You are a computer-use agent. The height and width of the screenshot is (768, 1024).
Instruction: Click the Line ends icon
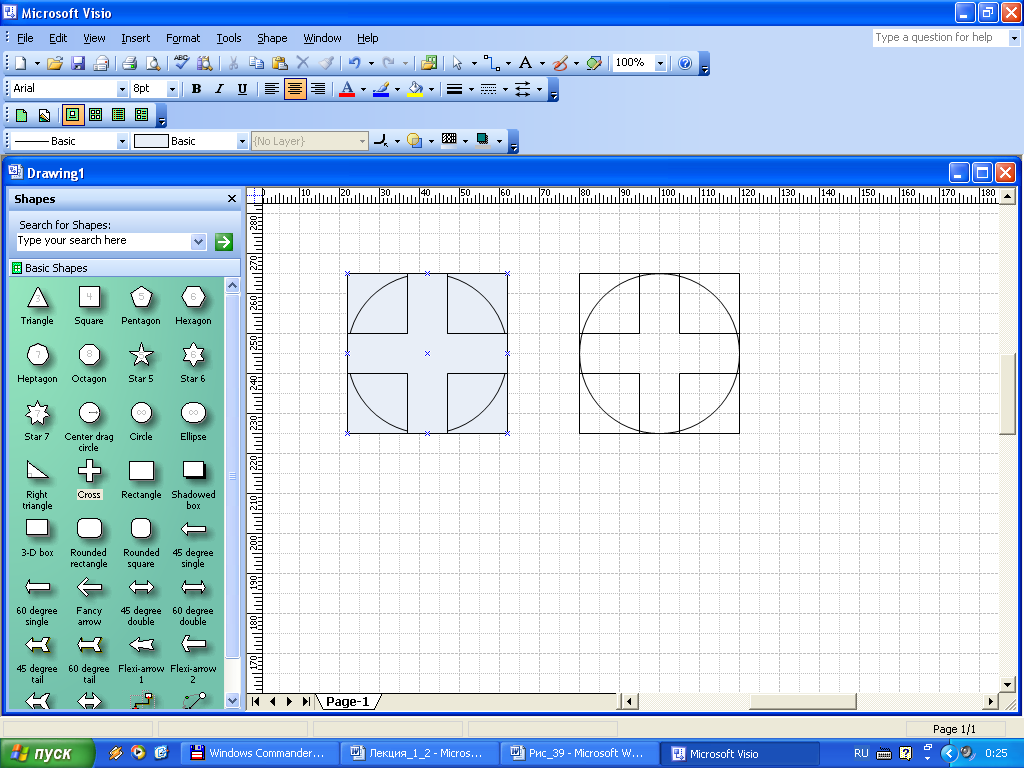[522, 89]
